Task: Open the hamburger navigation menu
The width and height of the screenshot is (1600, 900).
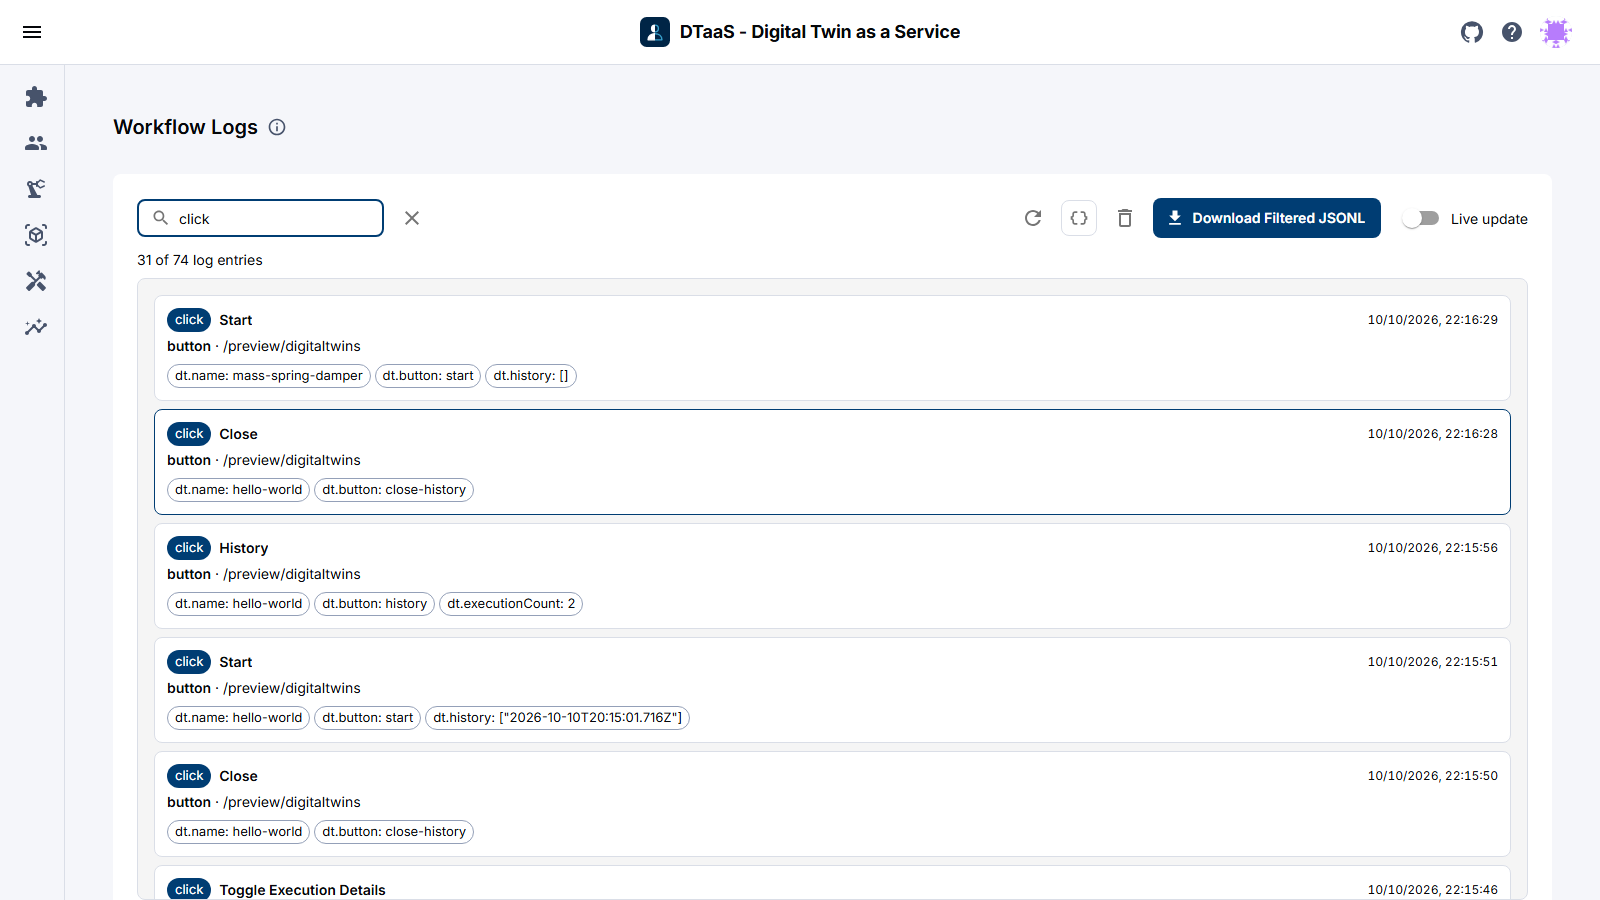Action: pos(32,32)
